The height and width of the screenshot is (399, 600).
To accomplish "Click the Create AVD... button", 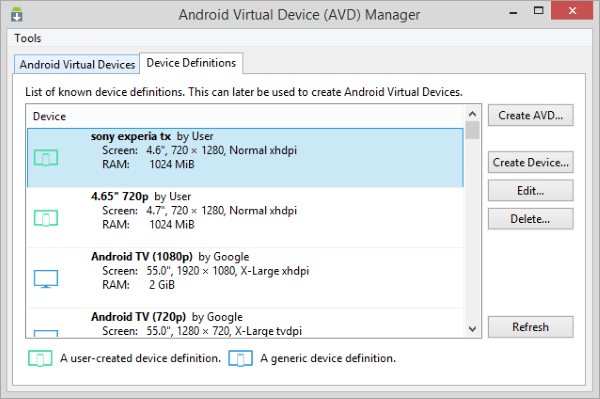I will click(x=530, y=115).
